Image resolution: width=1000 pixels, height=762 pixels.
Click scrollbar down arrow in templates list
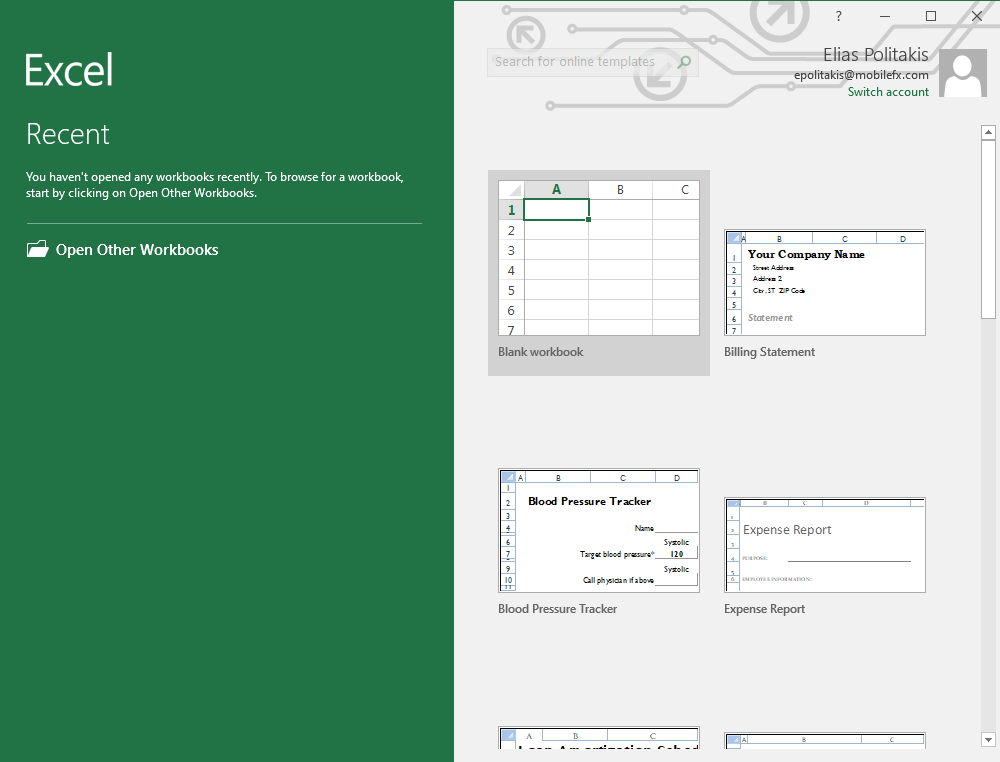[x=989, y=740]
